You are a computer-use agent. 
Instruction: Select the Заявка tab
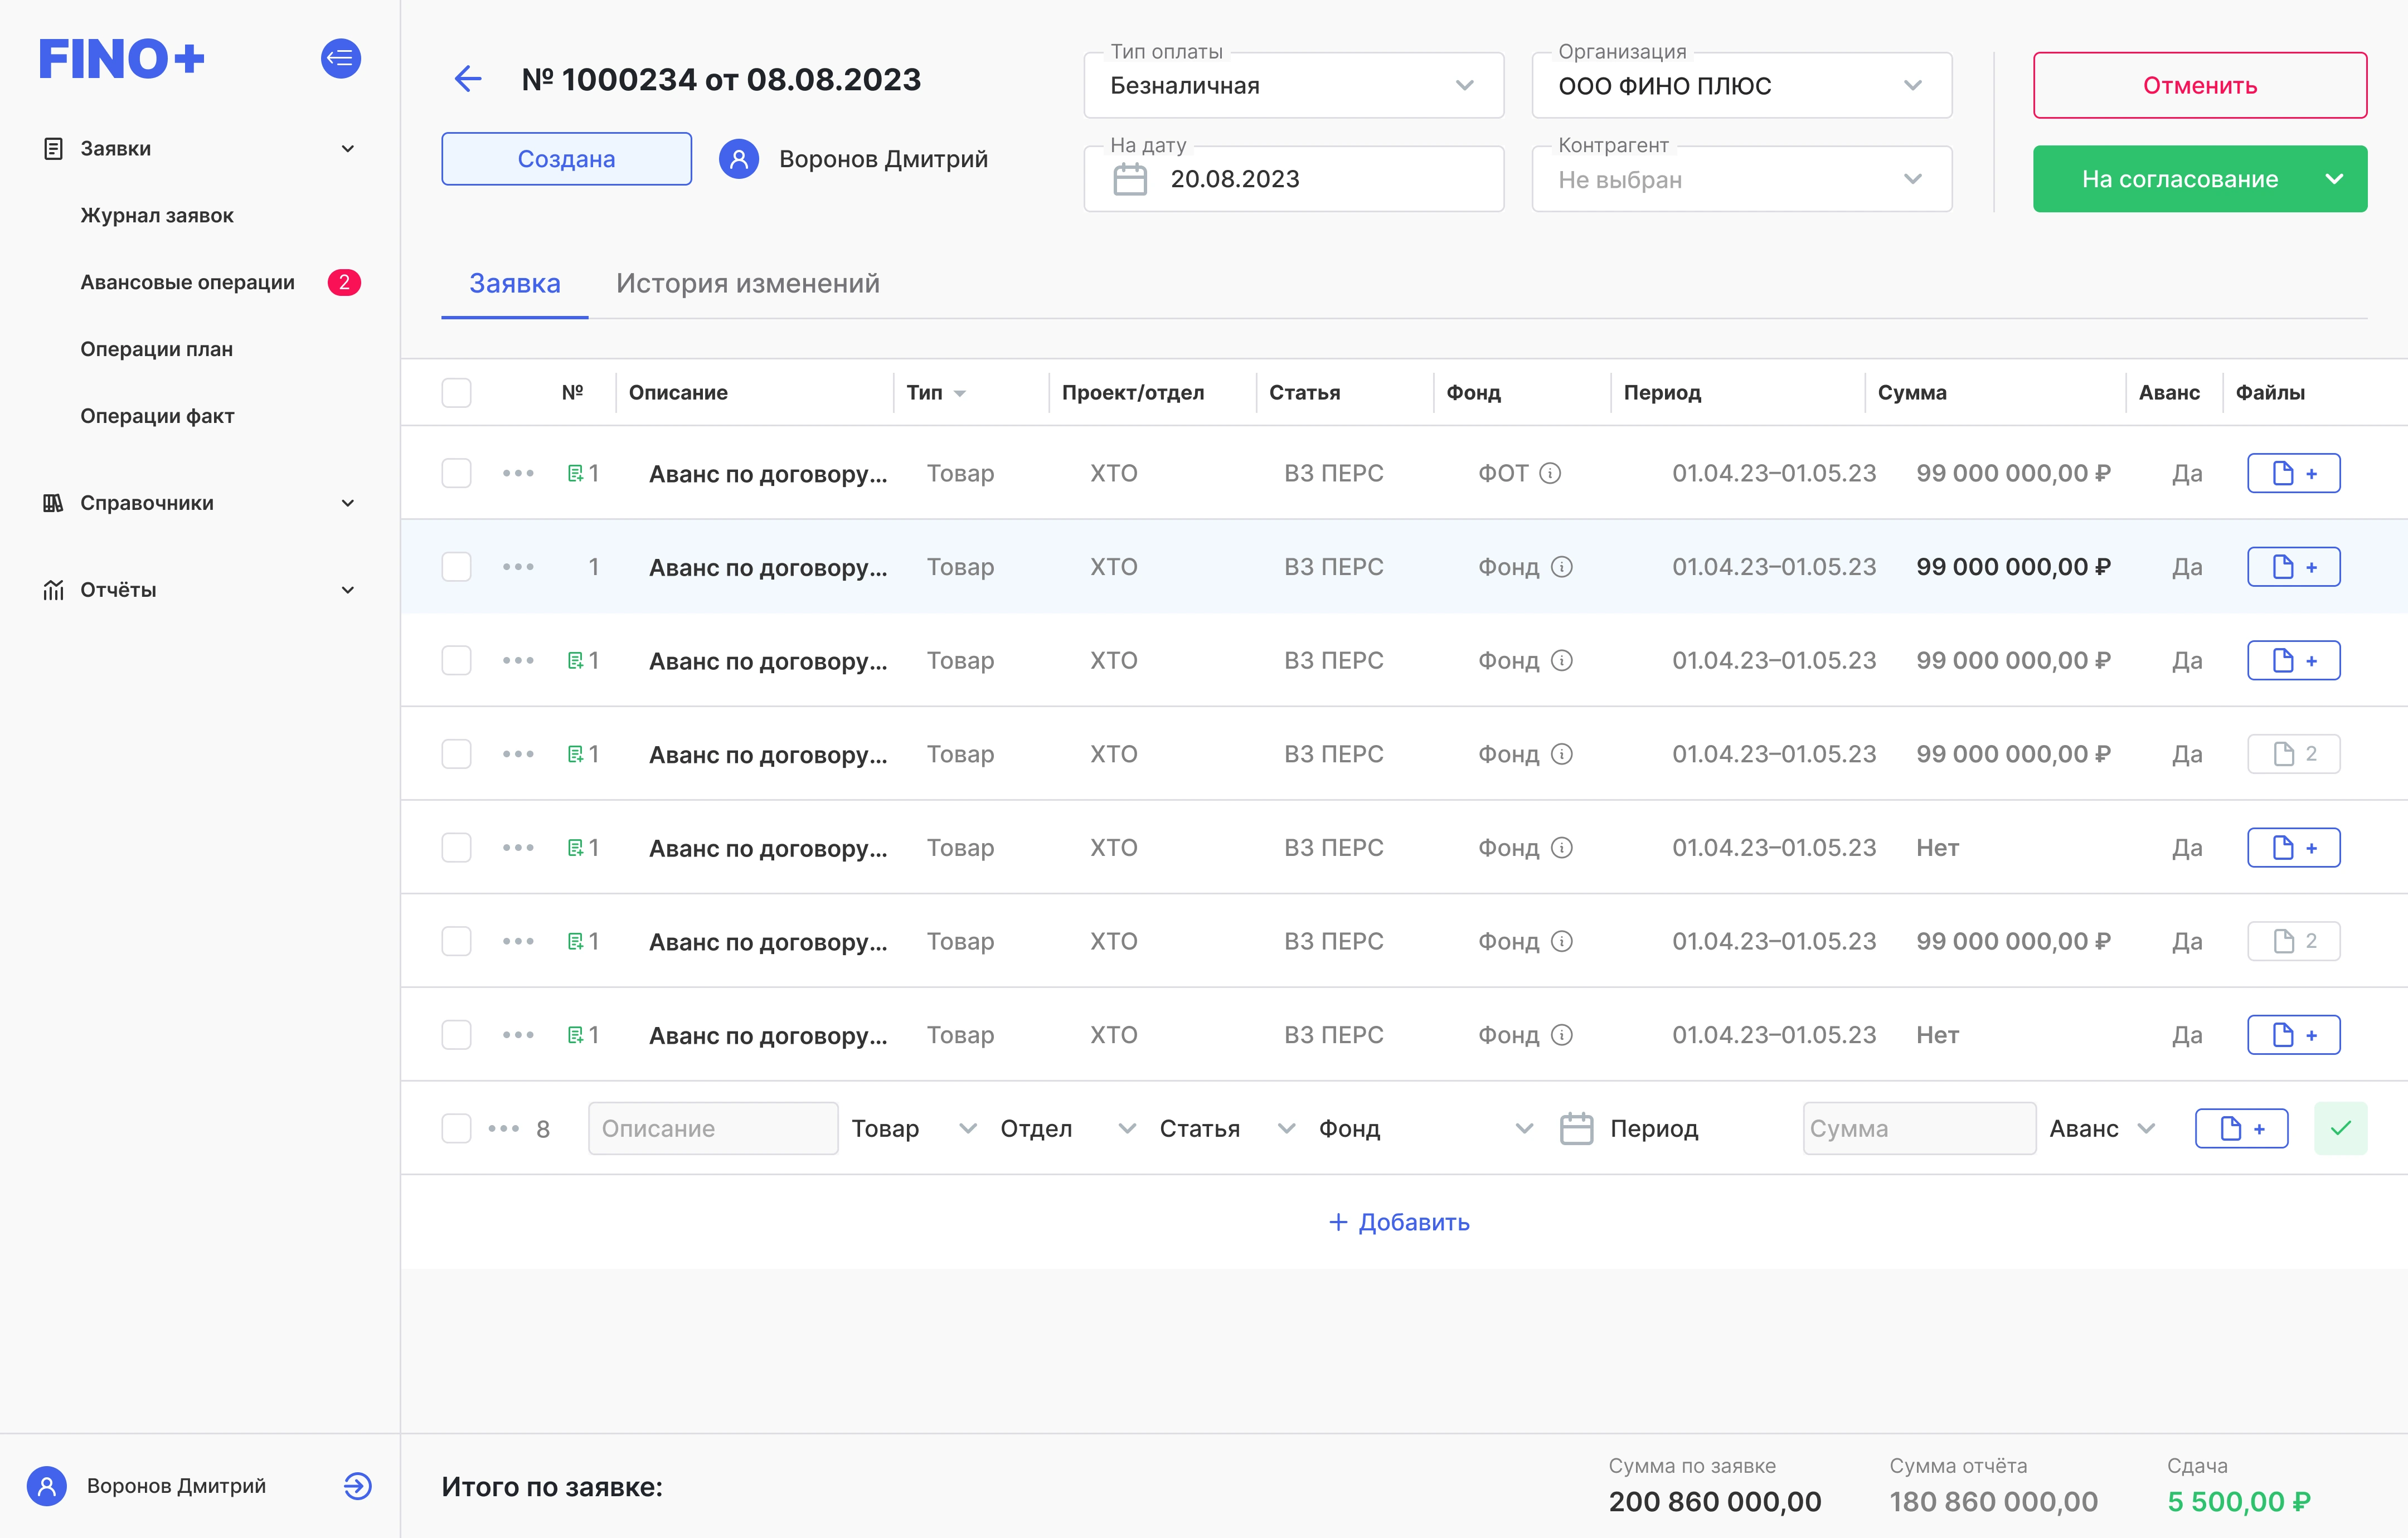pos(514,284)
